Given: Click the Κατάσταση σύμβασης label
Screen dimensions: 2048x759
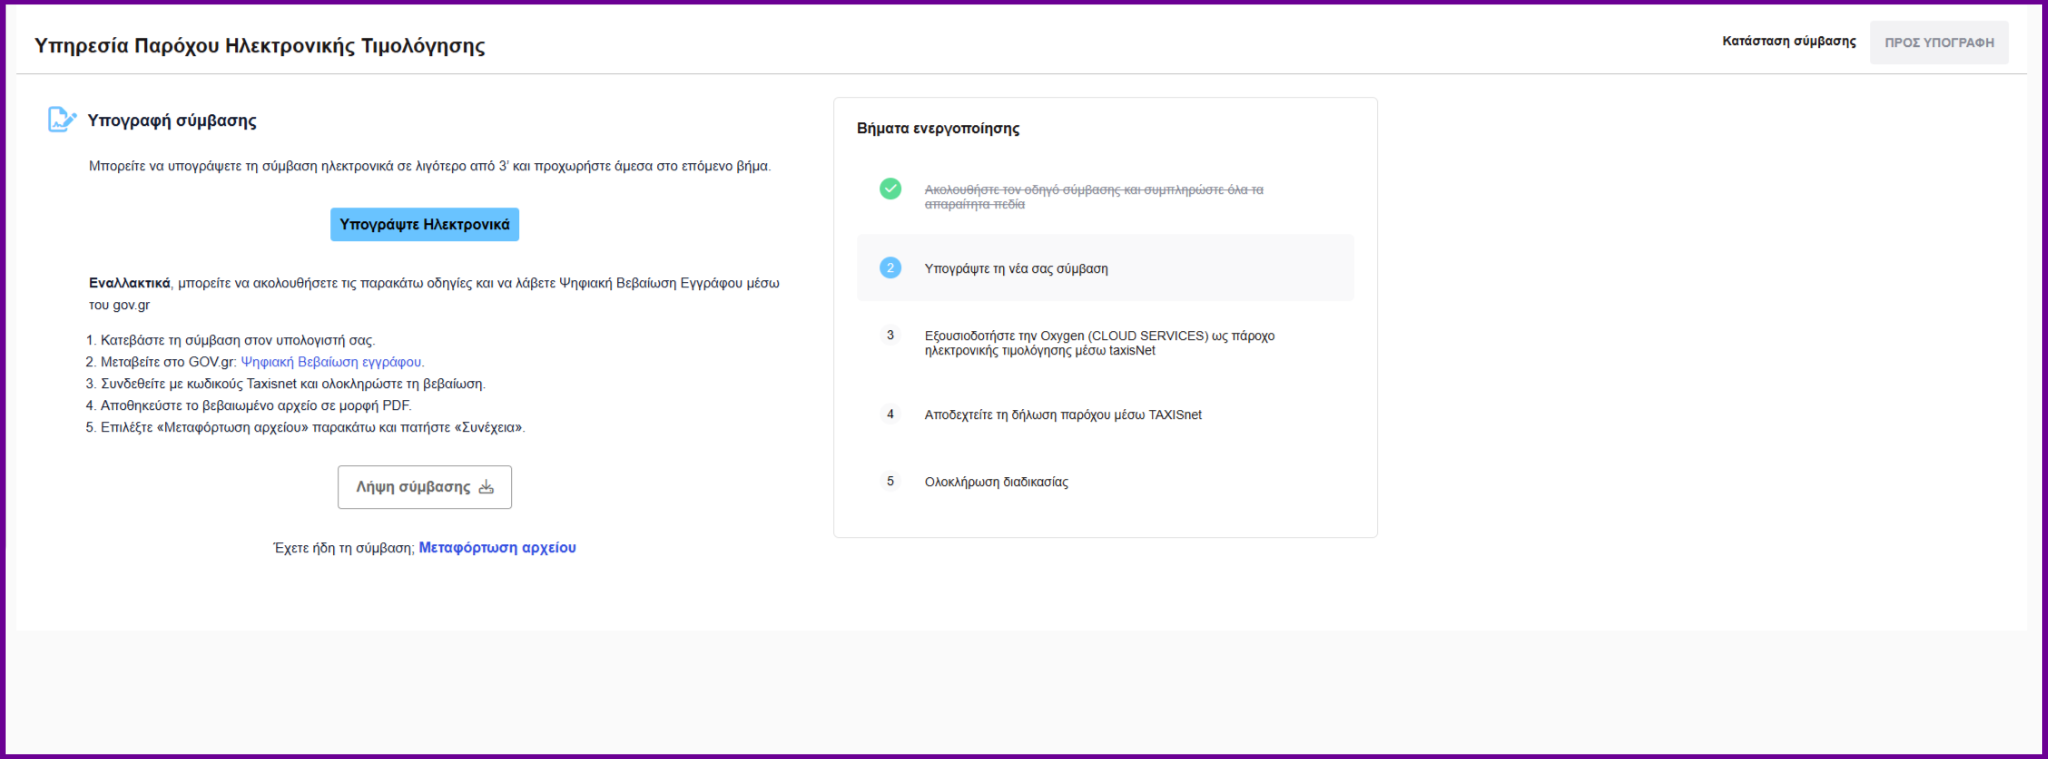Looking at the screenshot, I should point(1788,42).
